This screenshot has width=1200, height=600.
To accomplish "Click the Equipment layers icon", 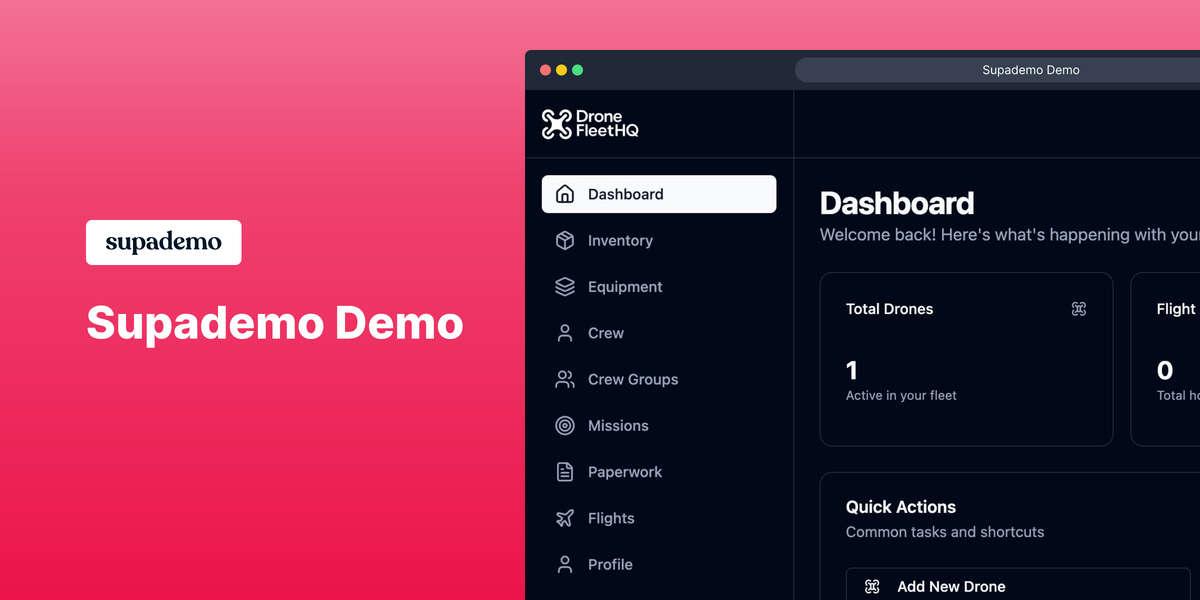I will (x=565, y=287).
